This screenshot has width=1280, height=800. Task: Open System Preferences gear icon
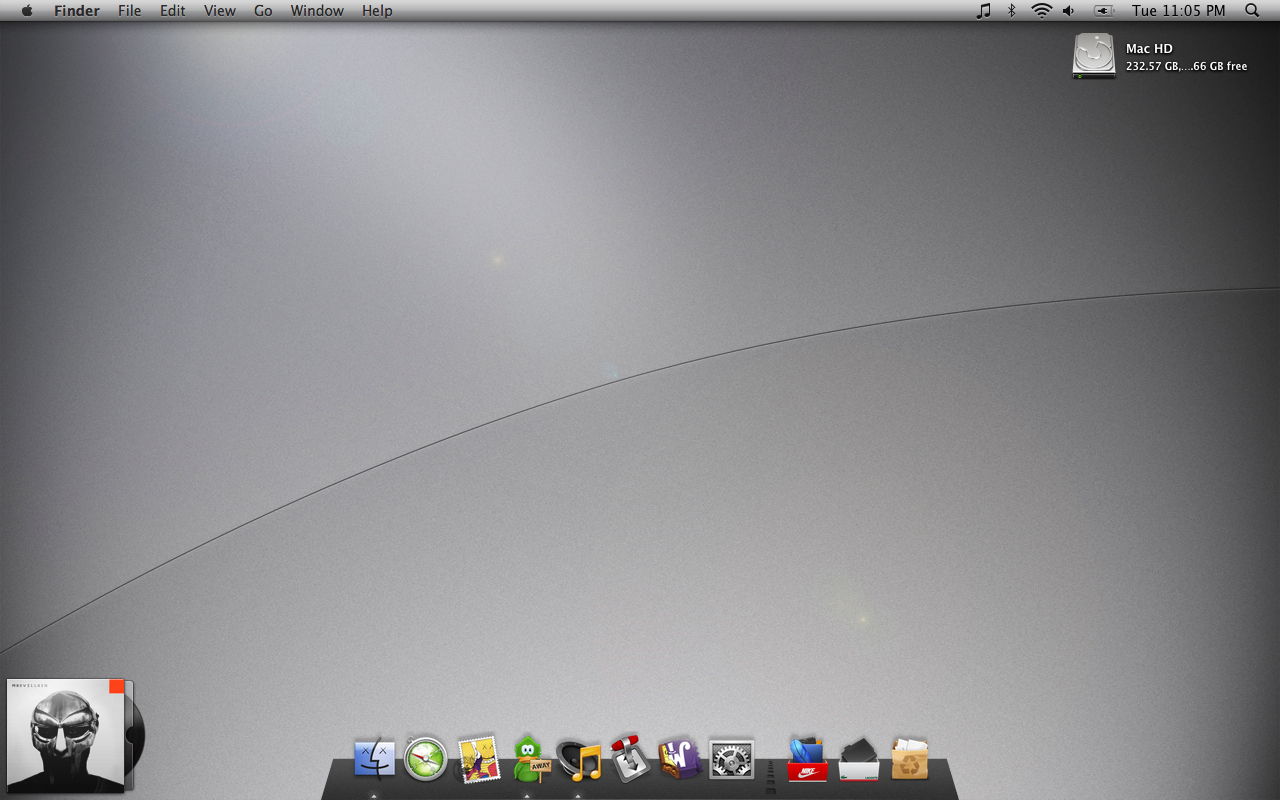tap(731, 760)
